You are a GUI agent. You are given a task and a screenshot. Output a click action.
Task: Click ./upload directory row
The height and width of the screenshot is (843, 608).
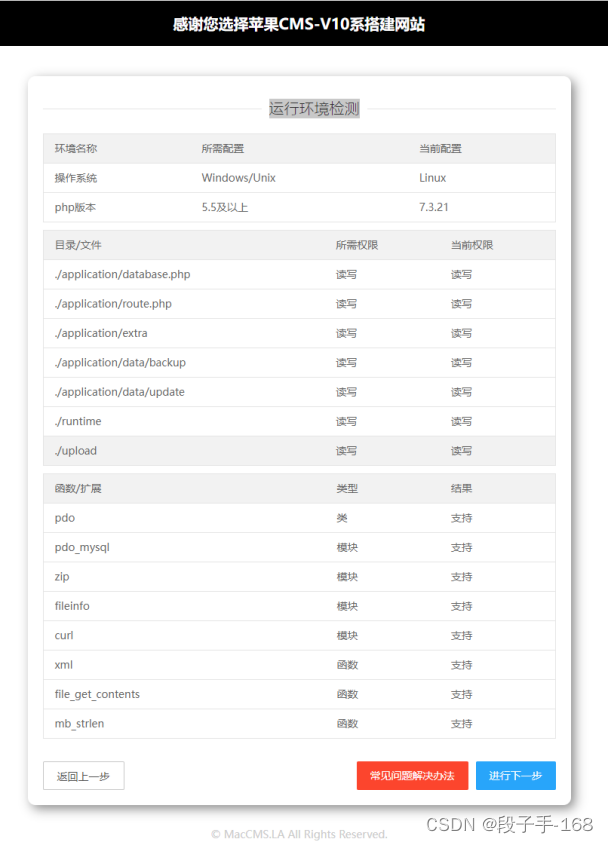pyautogui.click(x=299, y=451)
